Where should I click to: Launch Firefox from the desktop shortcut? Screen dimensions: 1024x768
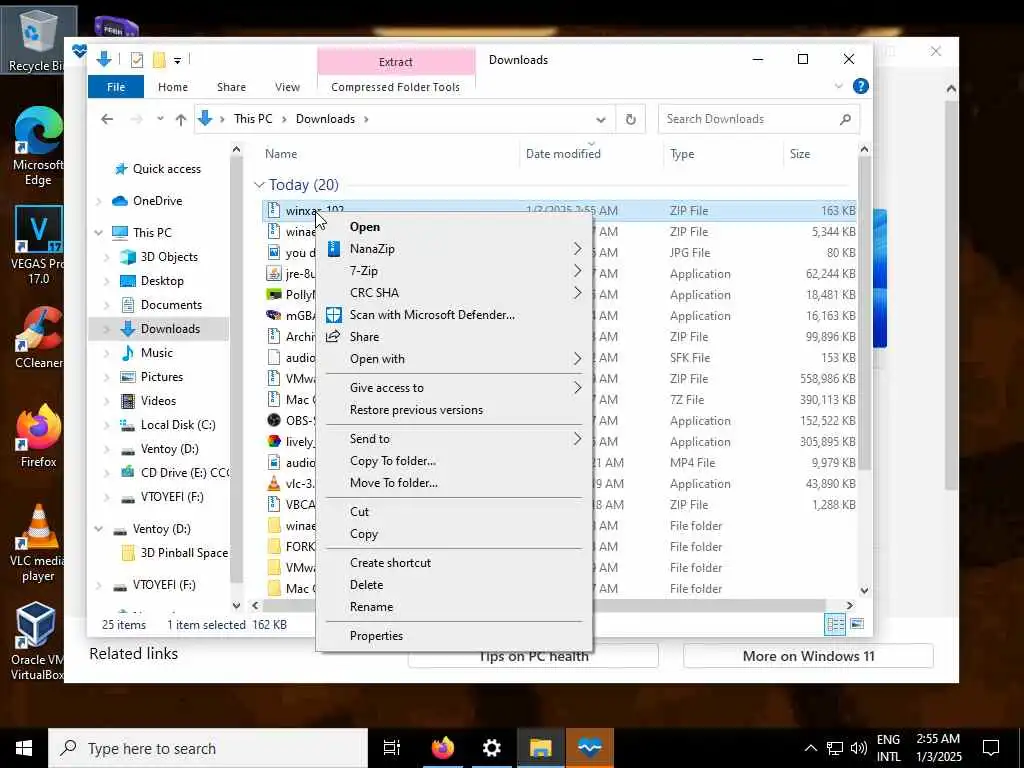pyautogui.click(x=38, y=436)
